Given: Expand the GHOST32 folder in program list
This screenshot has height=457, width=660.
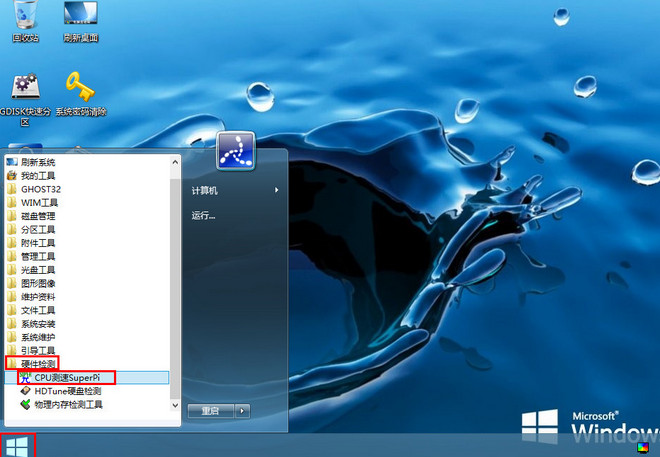Looking at the screenshot, I should tap(40, 189).
